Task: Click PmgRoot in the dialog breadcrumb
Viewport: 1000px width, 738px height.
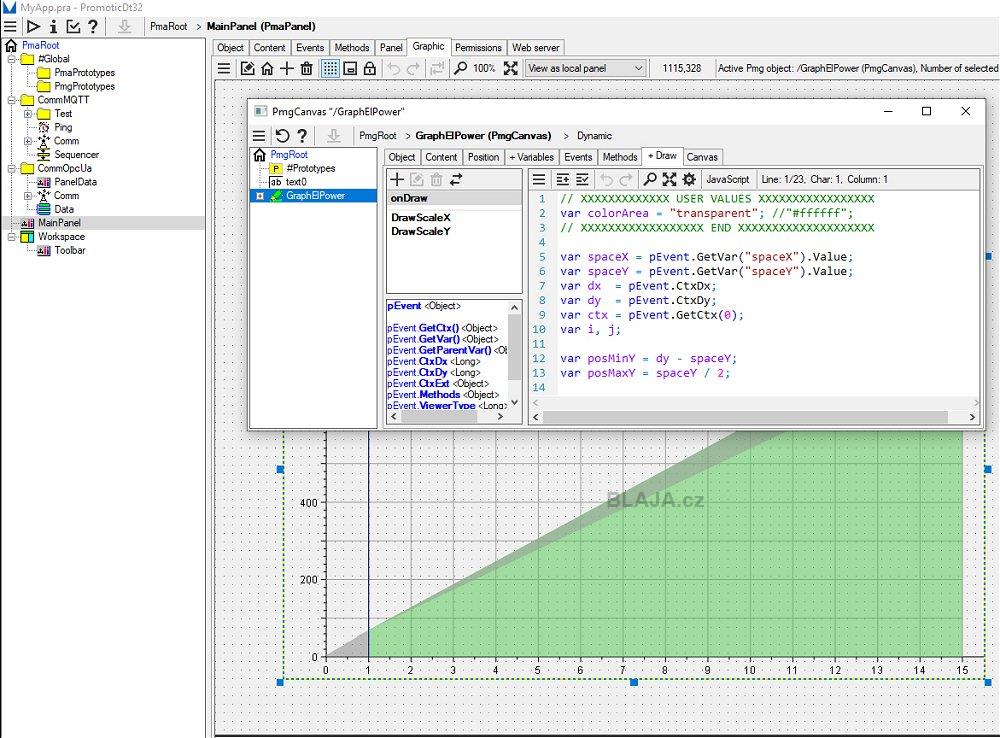Action: tap(378, 135)
